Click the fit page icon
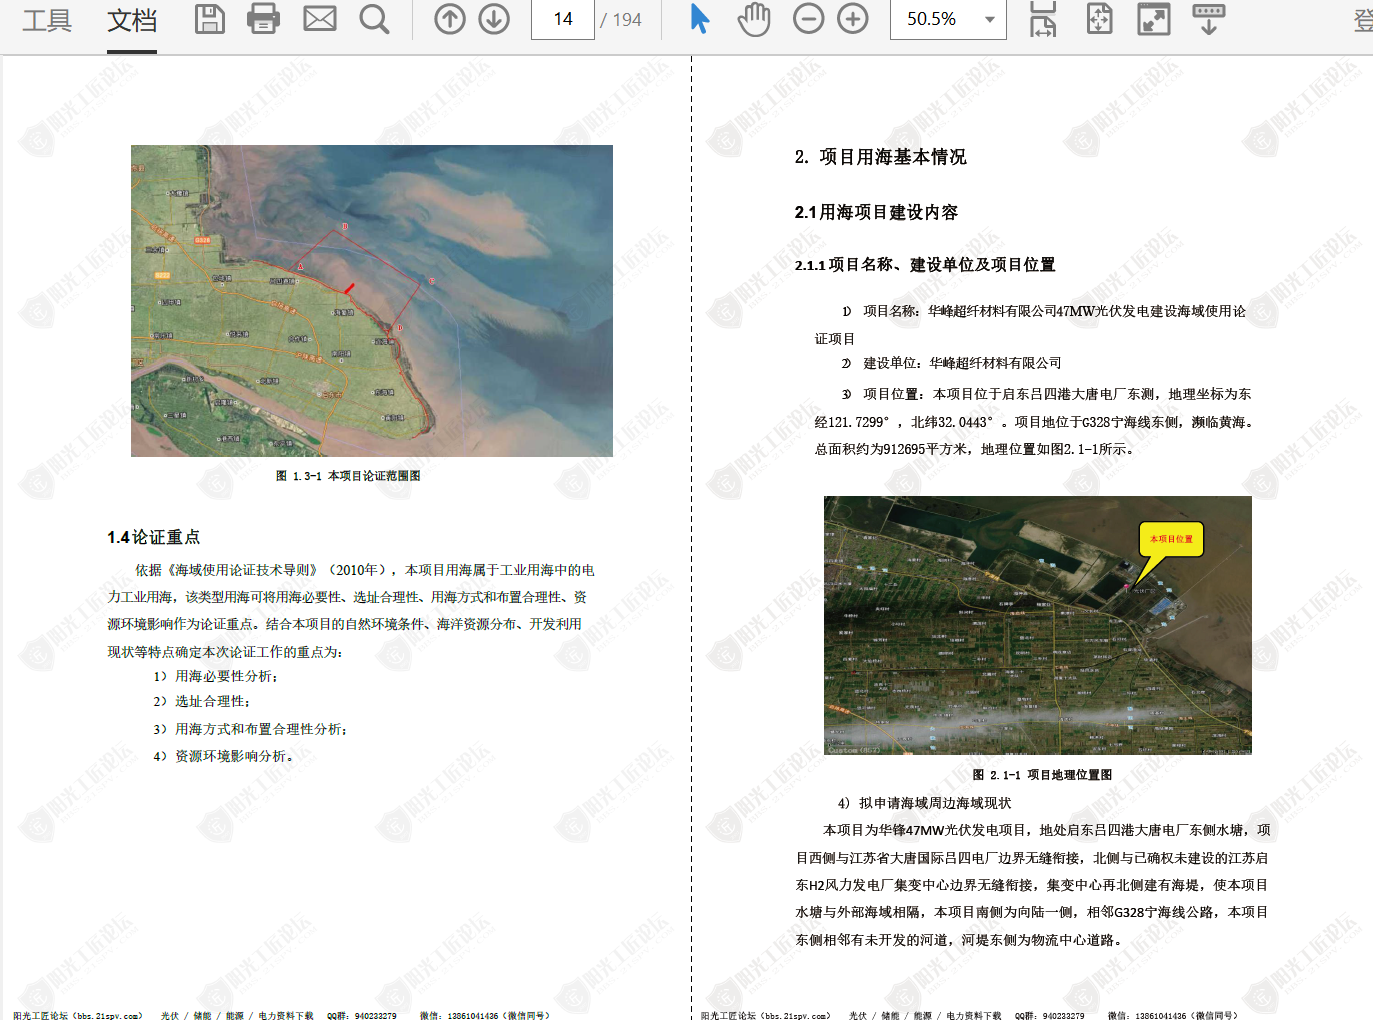1373x1020 pixels. pyautogui.click(x=1099, y=19)
